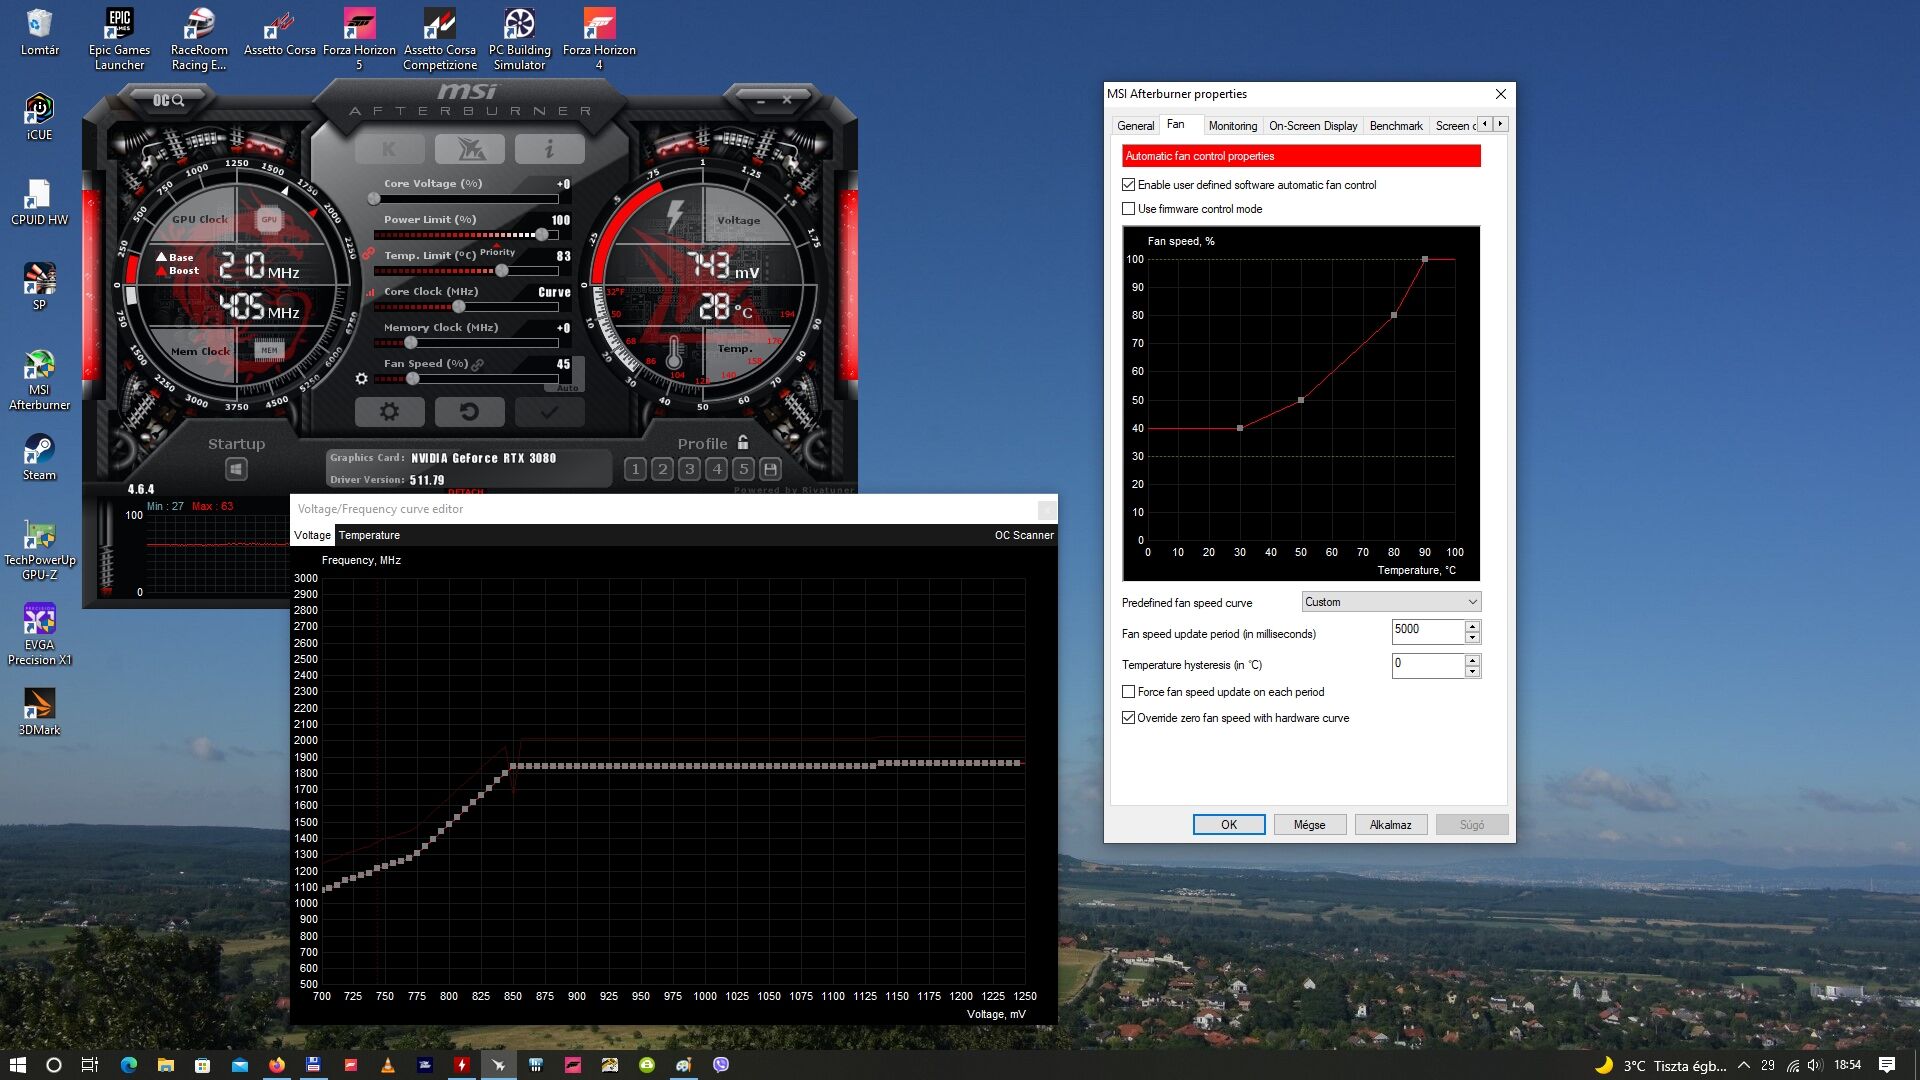Enable Use firmware control mode checkbox
The width and height of the screenshot is (1920, 1080).
tap(1129, 209)
